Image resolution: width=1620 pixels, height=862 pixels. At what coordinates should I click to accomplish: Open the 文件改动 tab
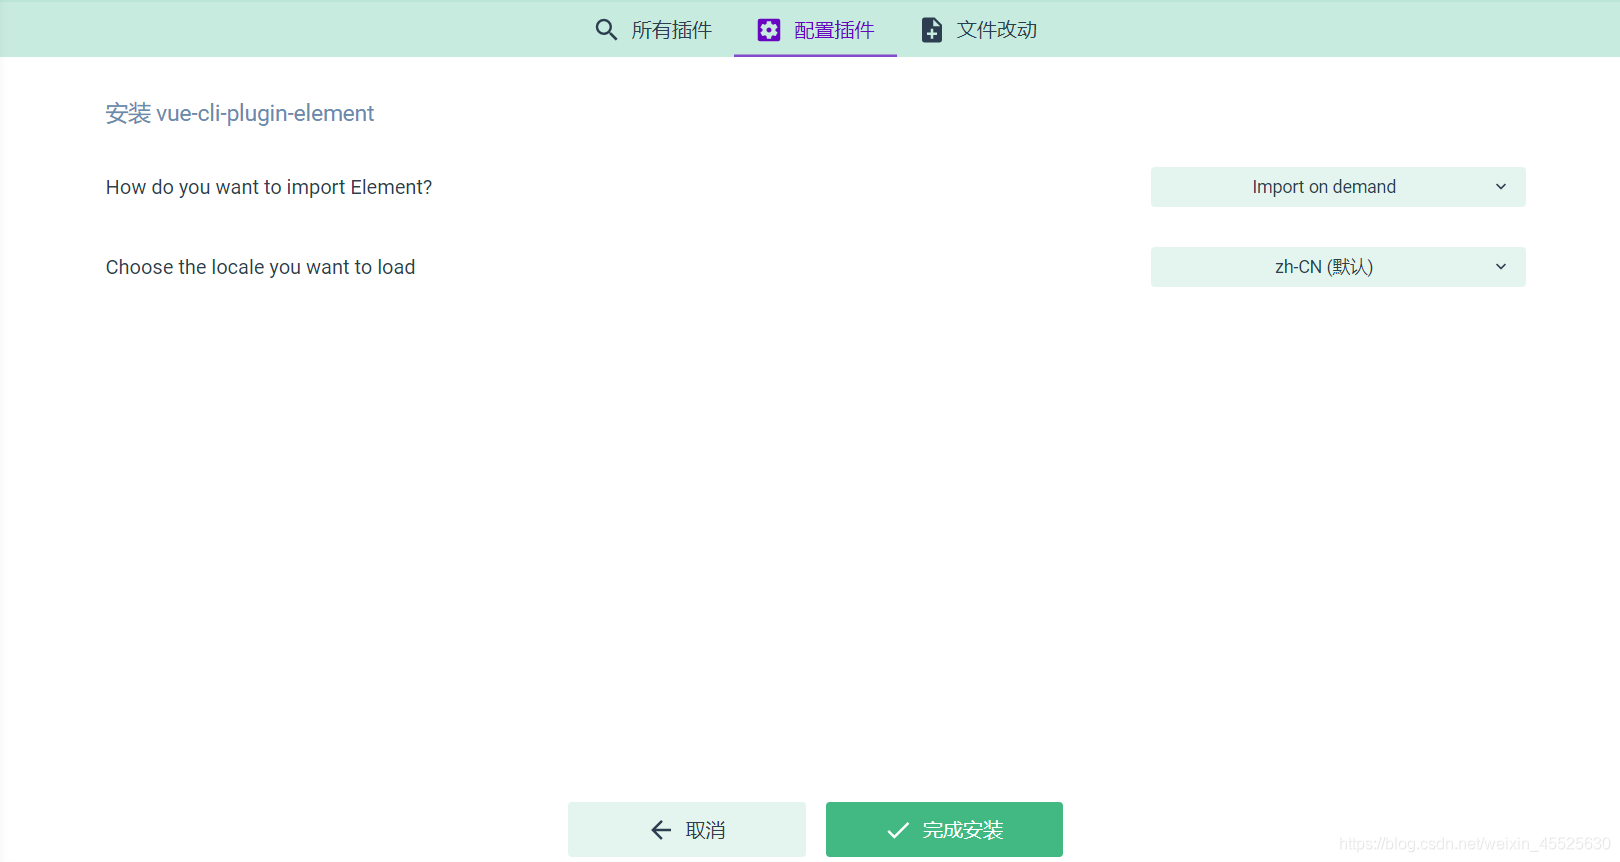978,29
